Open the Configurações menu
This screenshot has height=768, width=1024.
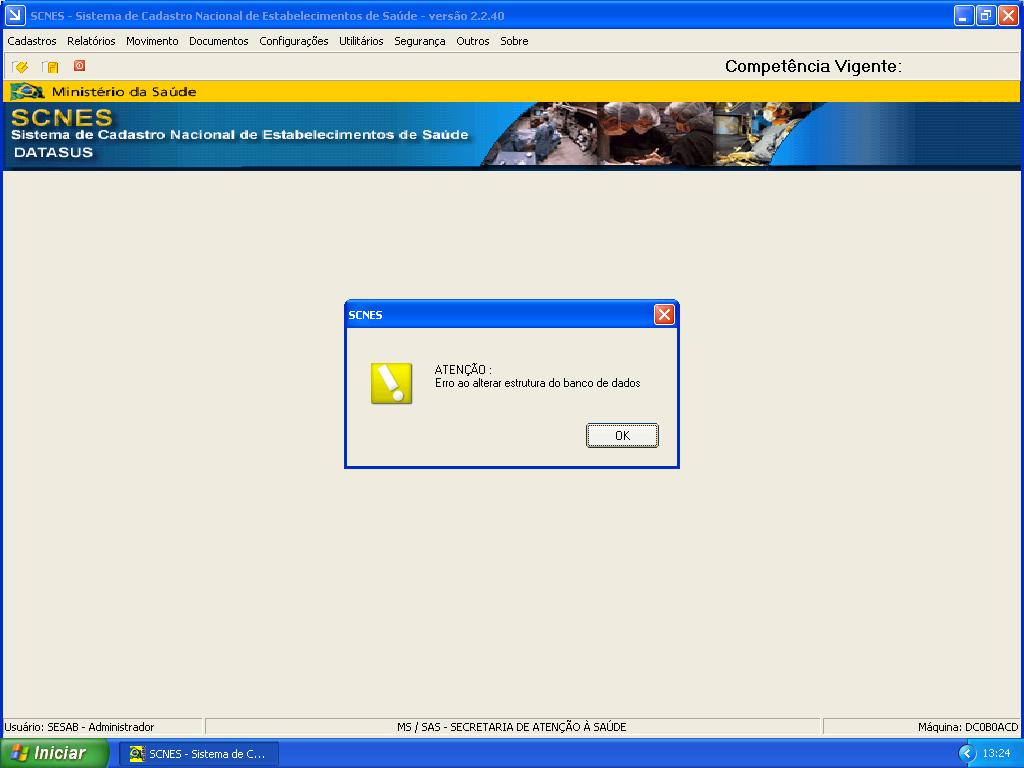(x=294, y=41)
